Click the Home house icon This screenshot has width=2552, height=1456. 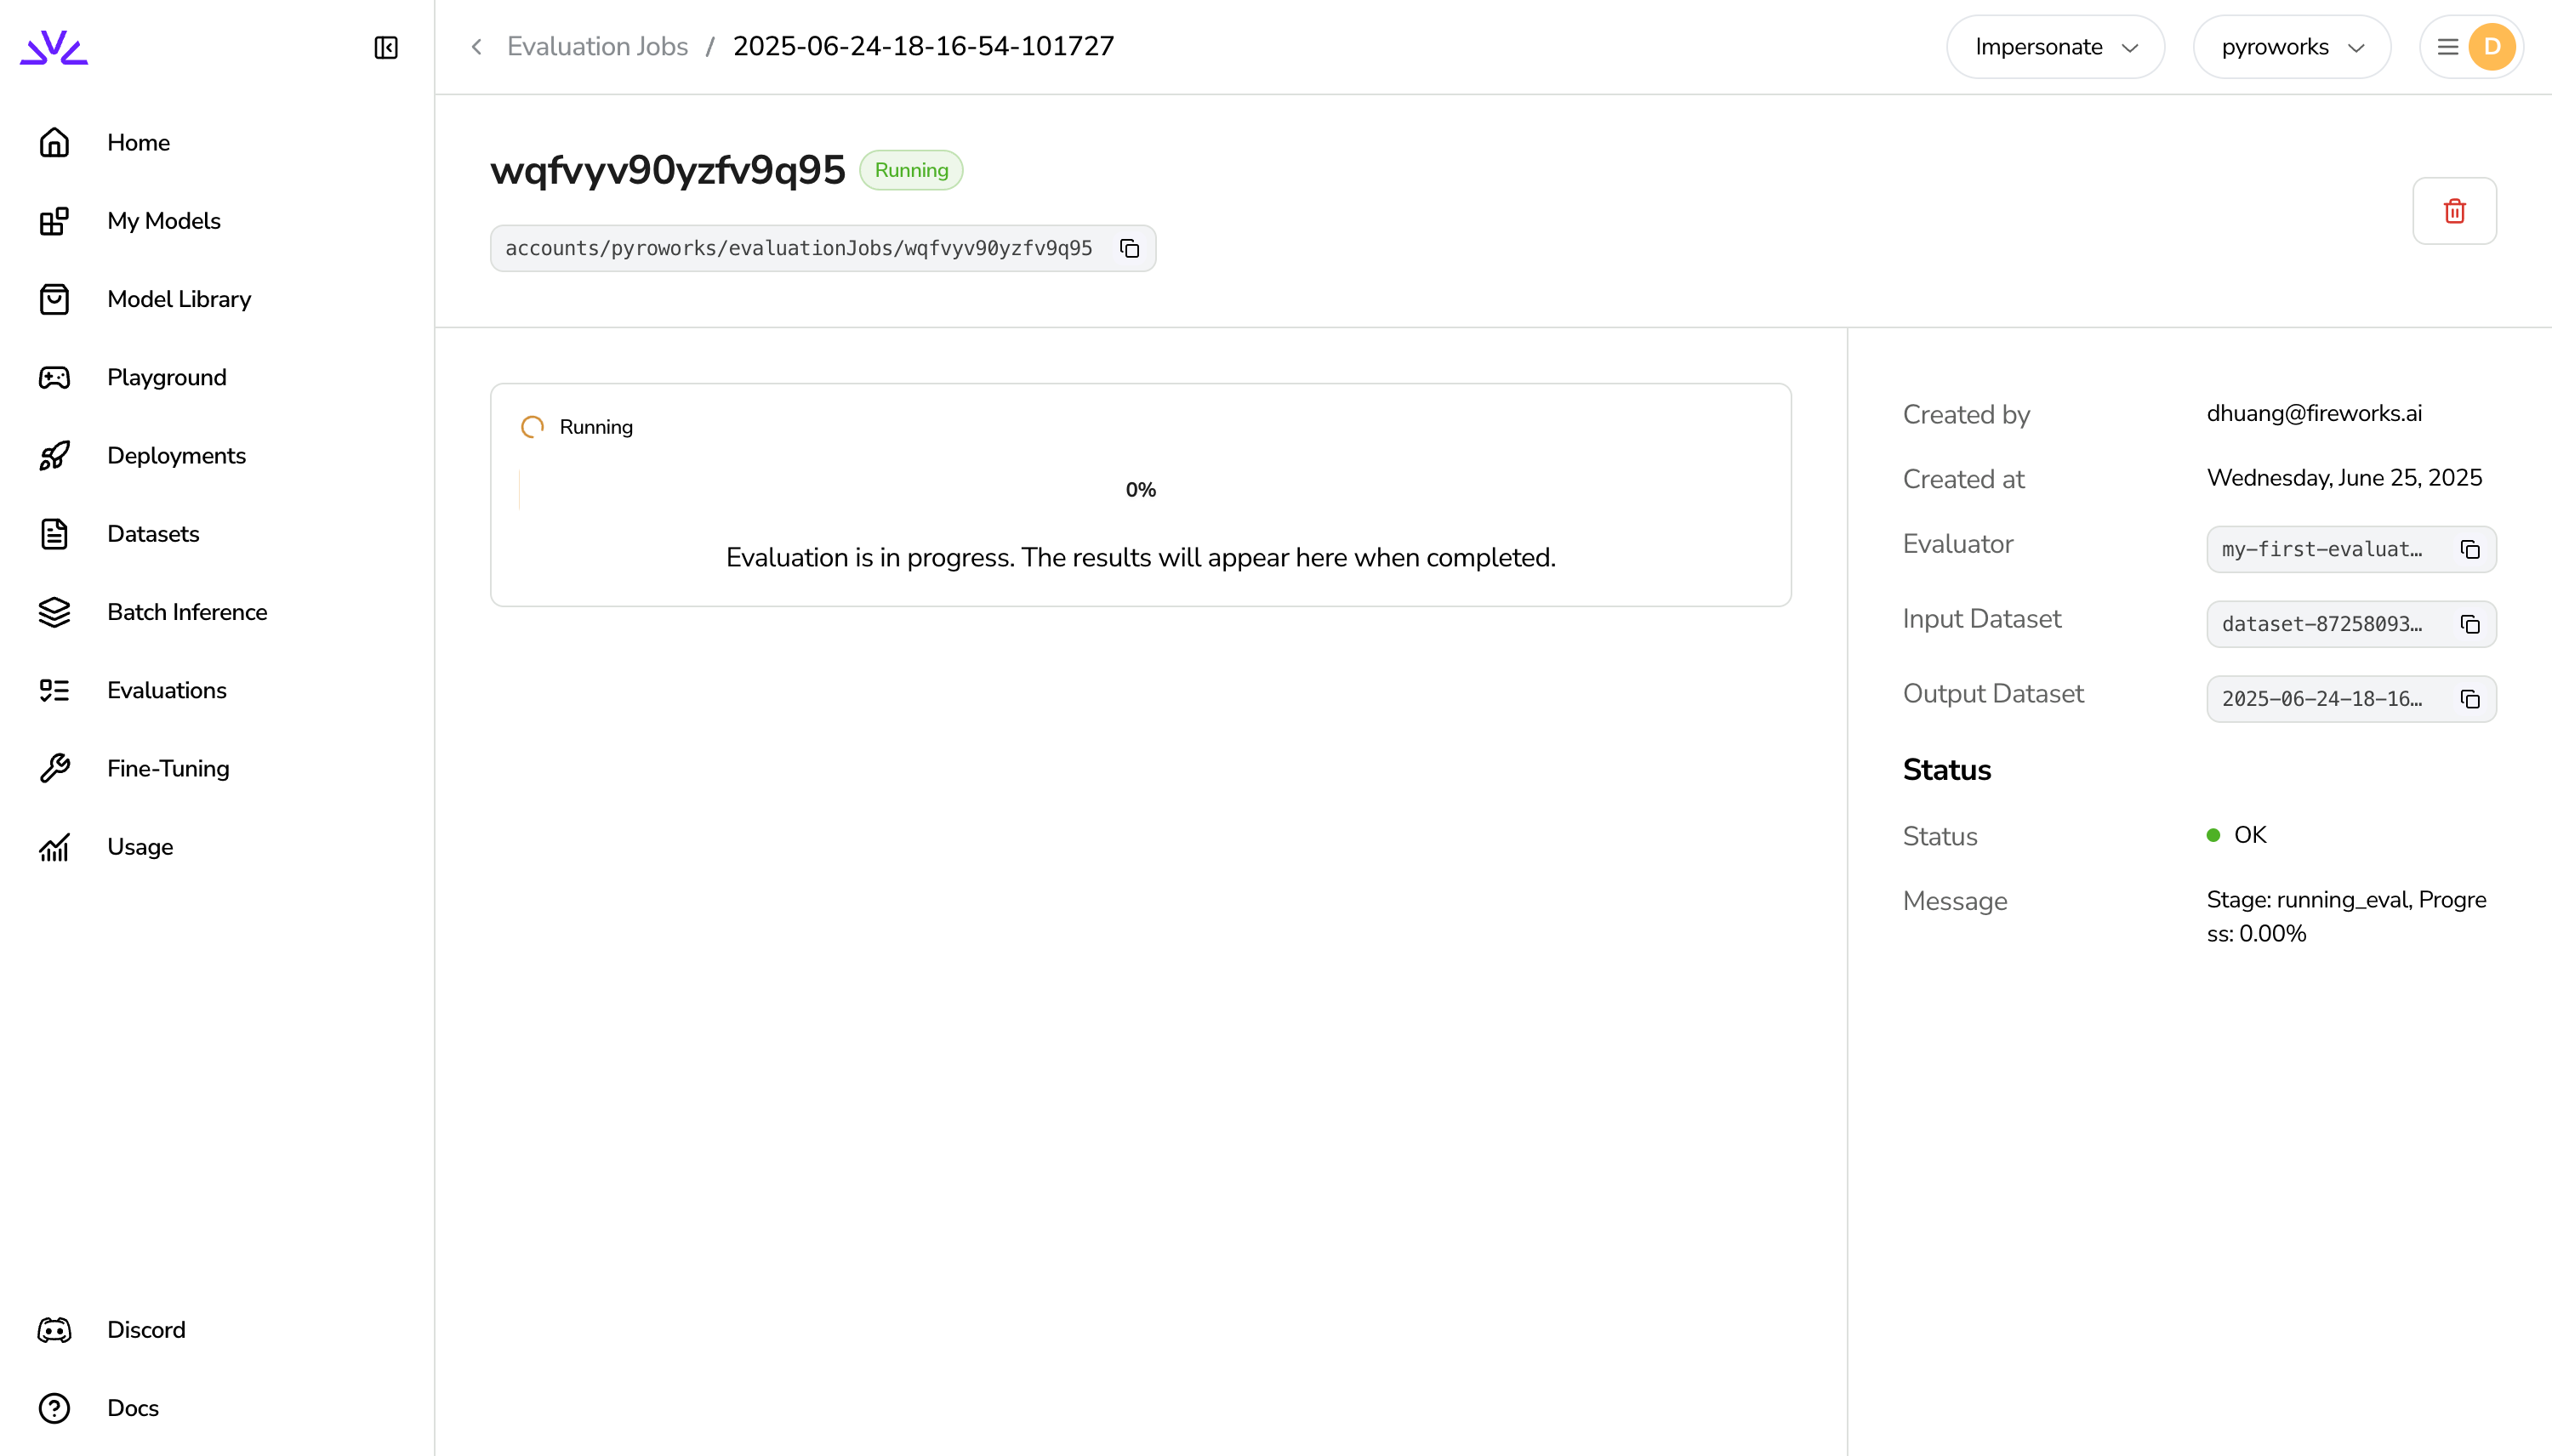(x=54, y=143)
